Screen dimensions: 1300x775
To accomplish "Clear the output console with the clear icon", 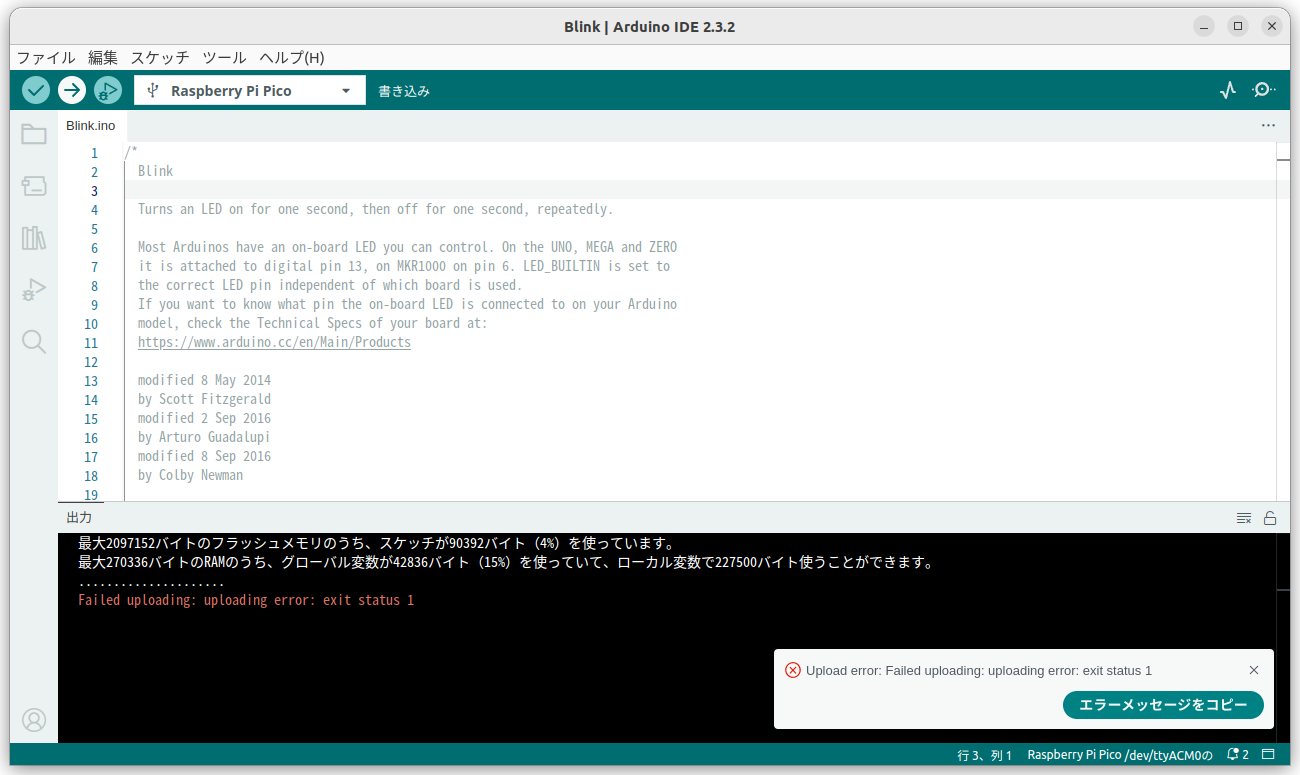I will pyautogui.click(x=1243, y=518).
